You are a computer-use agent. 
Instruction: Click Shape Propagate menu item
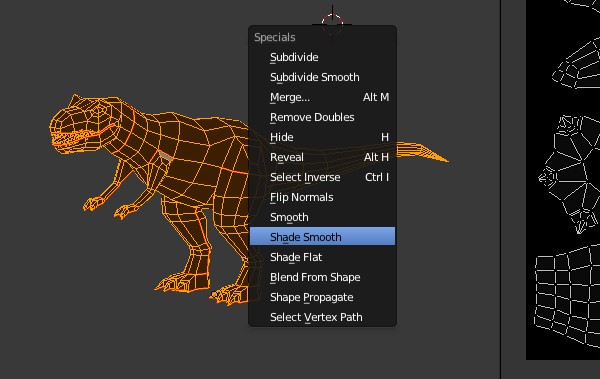(322, 297)
